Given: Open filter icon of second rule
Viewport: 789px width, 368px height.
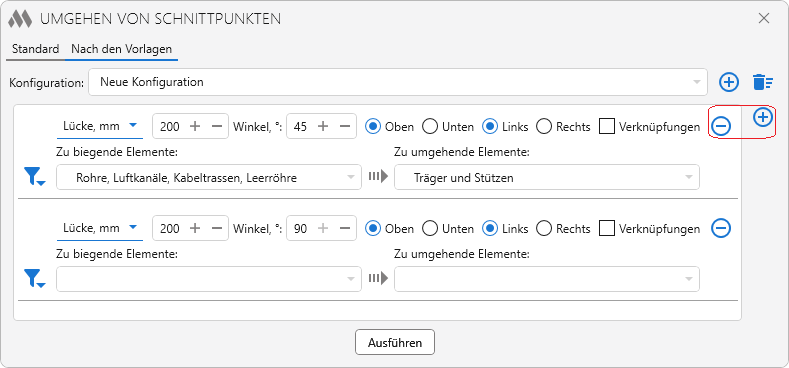Looking at the screenshot, I should tap(34, 279).
